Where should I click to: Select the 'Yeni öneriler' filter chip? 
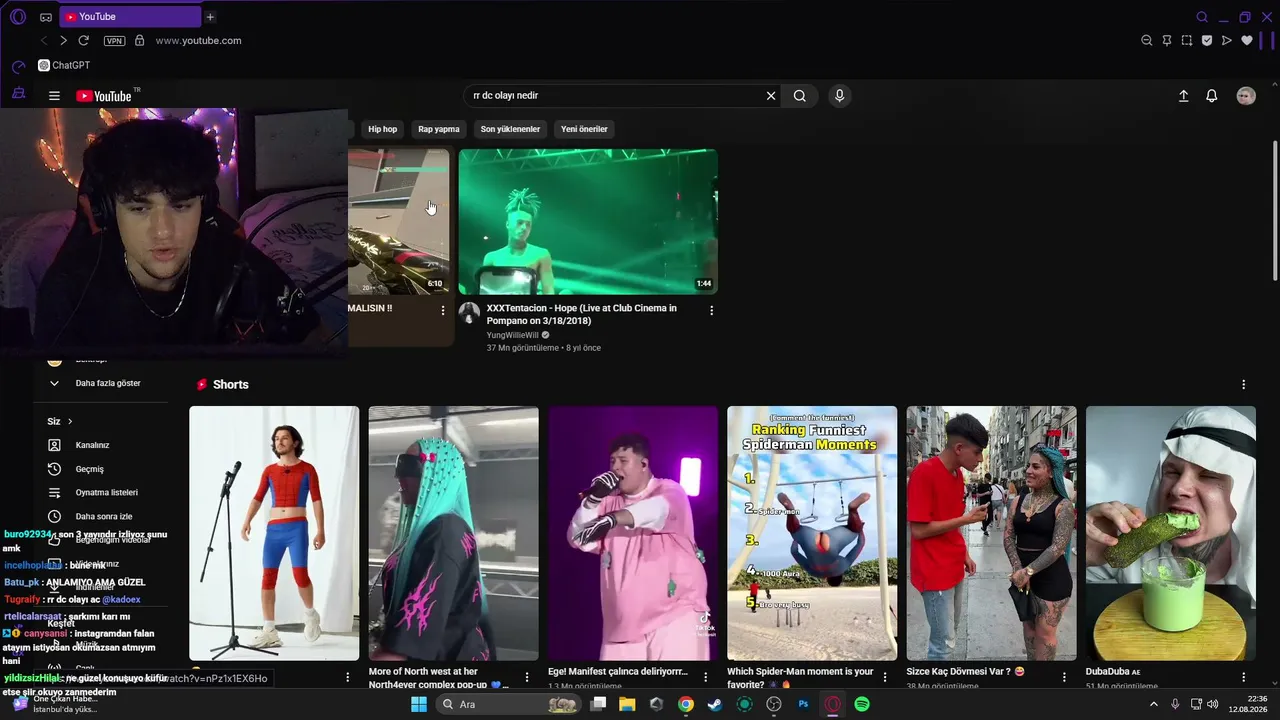tap(584, 129)
